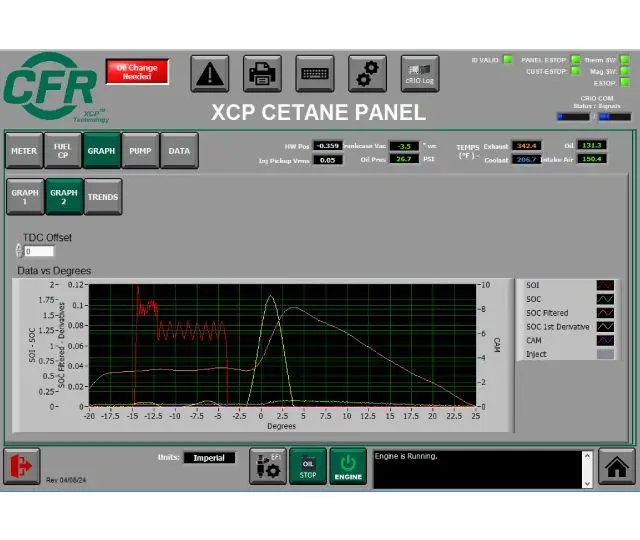This screenshot has height=540, width=640.
Task: Switch to the TRENDS tab
Action: pos(102,197)
